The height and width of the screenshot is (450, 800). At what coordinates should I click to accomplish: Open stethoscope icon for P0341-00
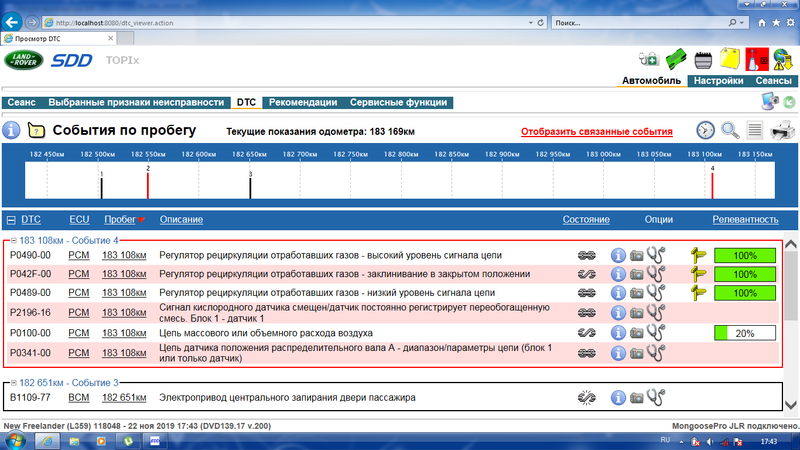coord(656,353)
